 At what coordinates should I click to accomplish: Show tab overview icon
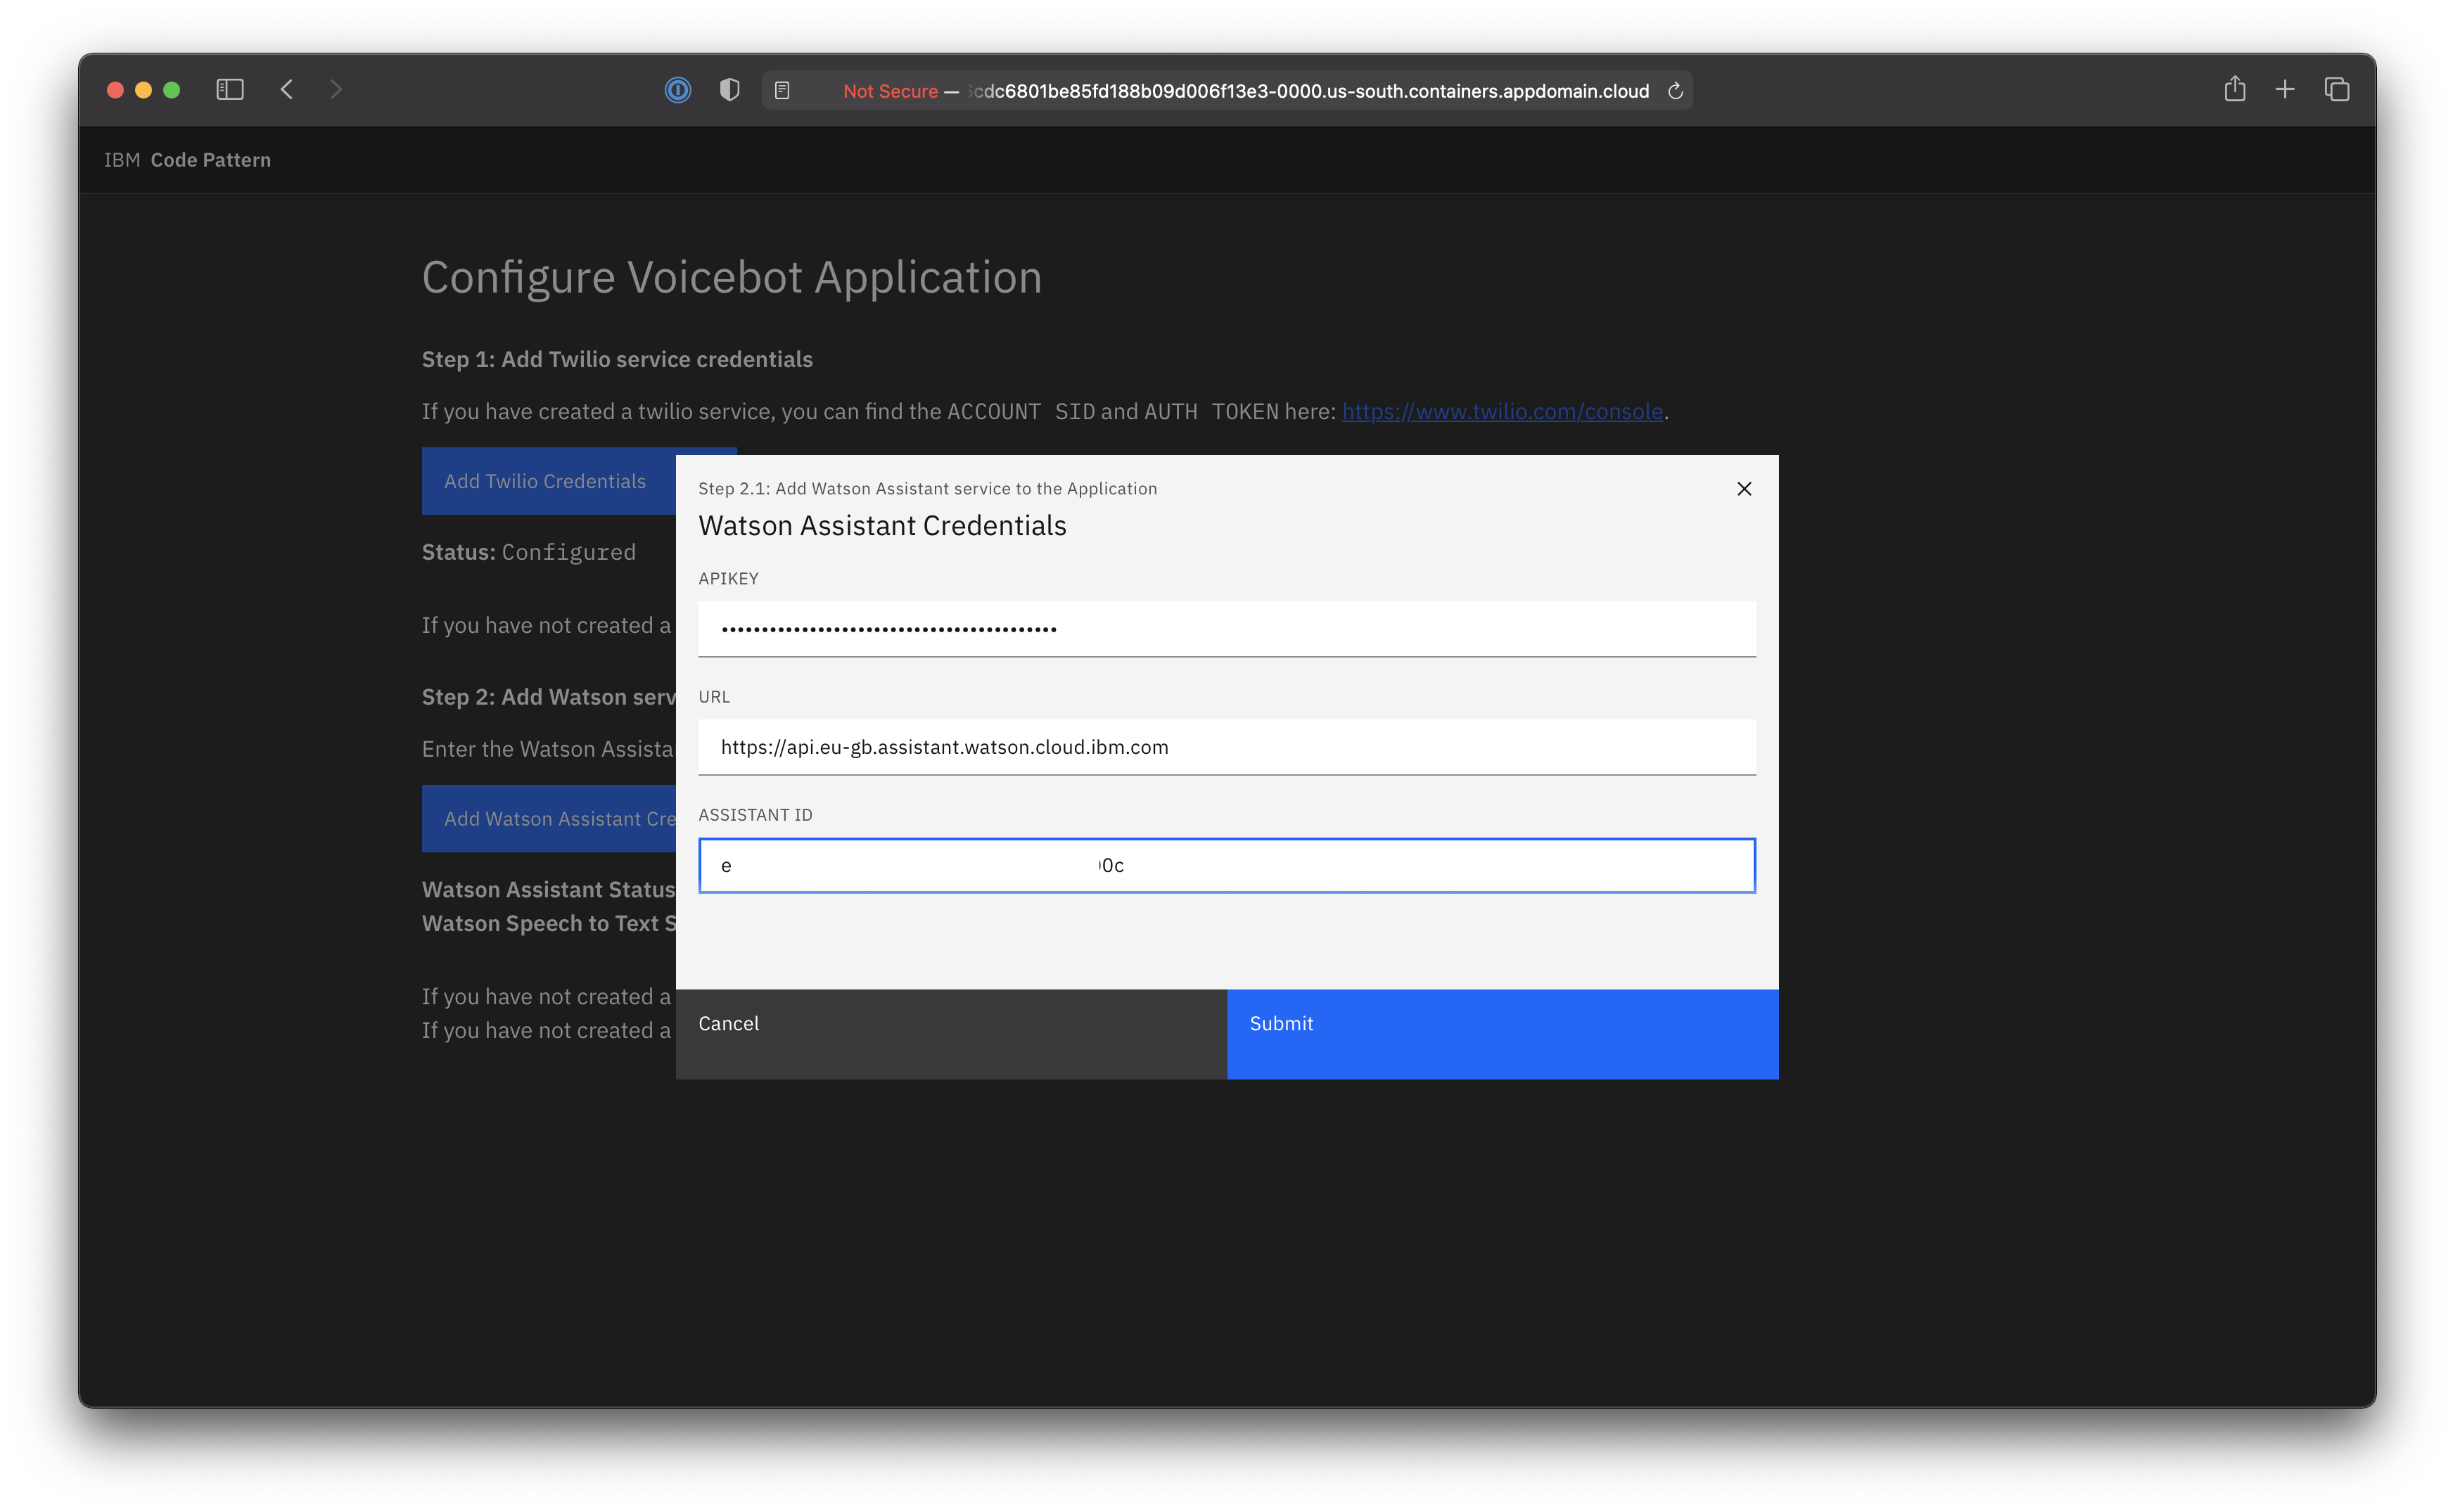[2337, 90]
